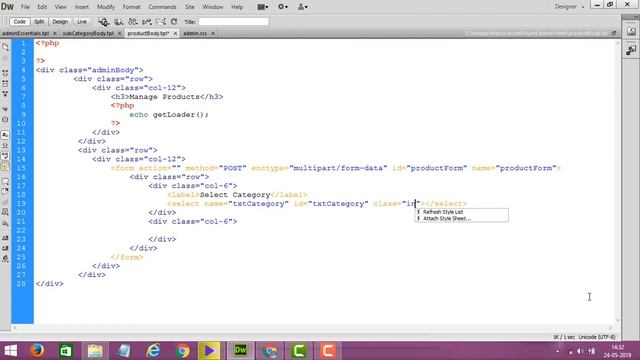Select the productBody.tpl tab

coord(148,33)
